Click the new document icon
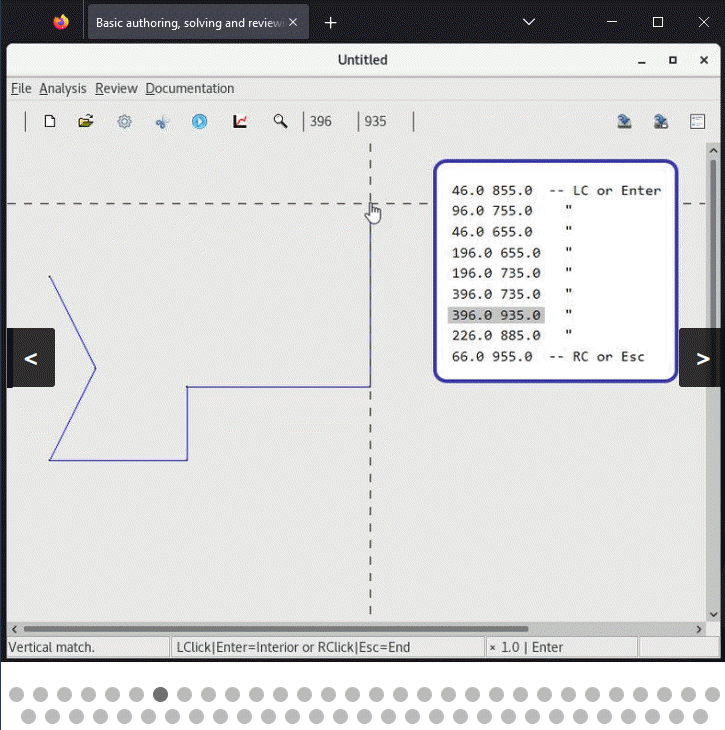 pos(49,122)
